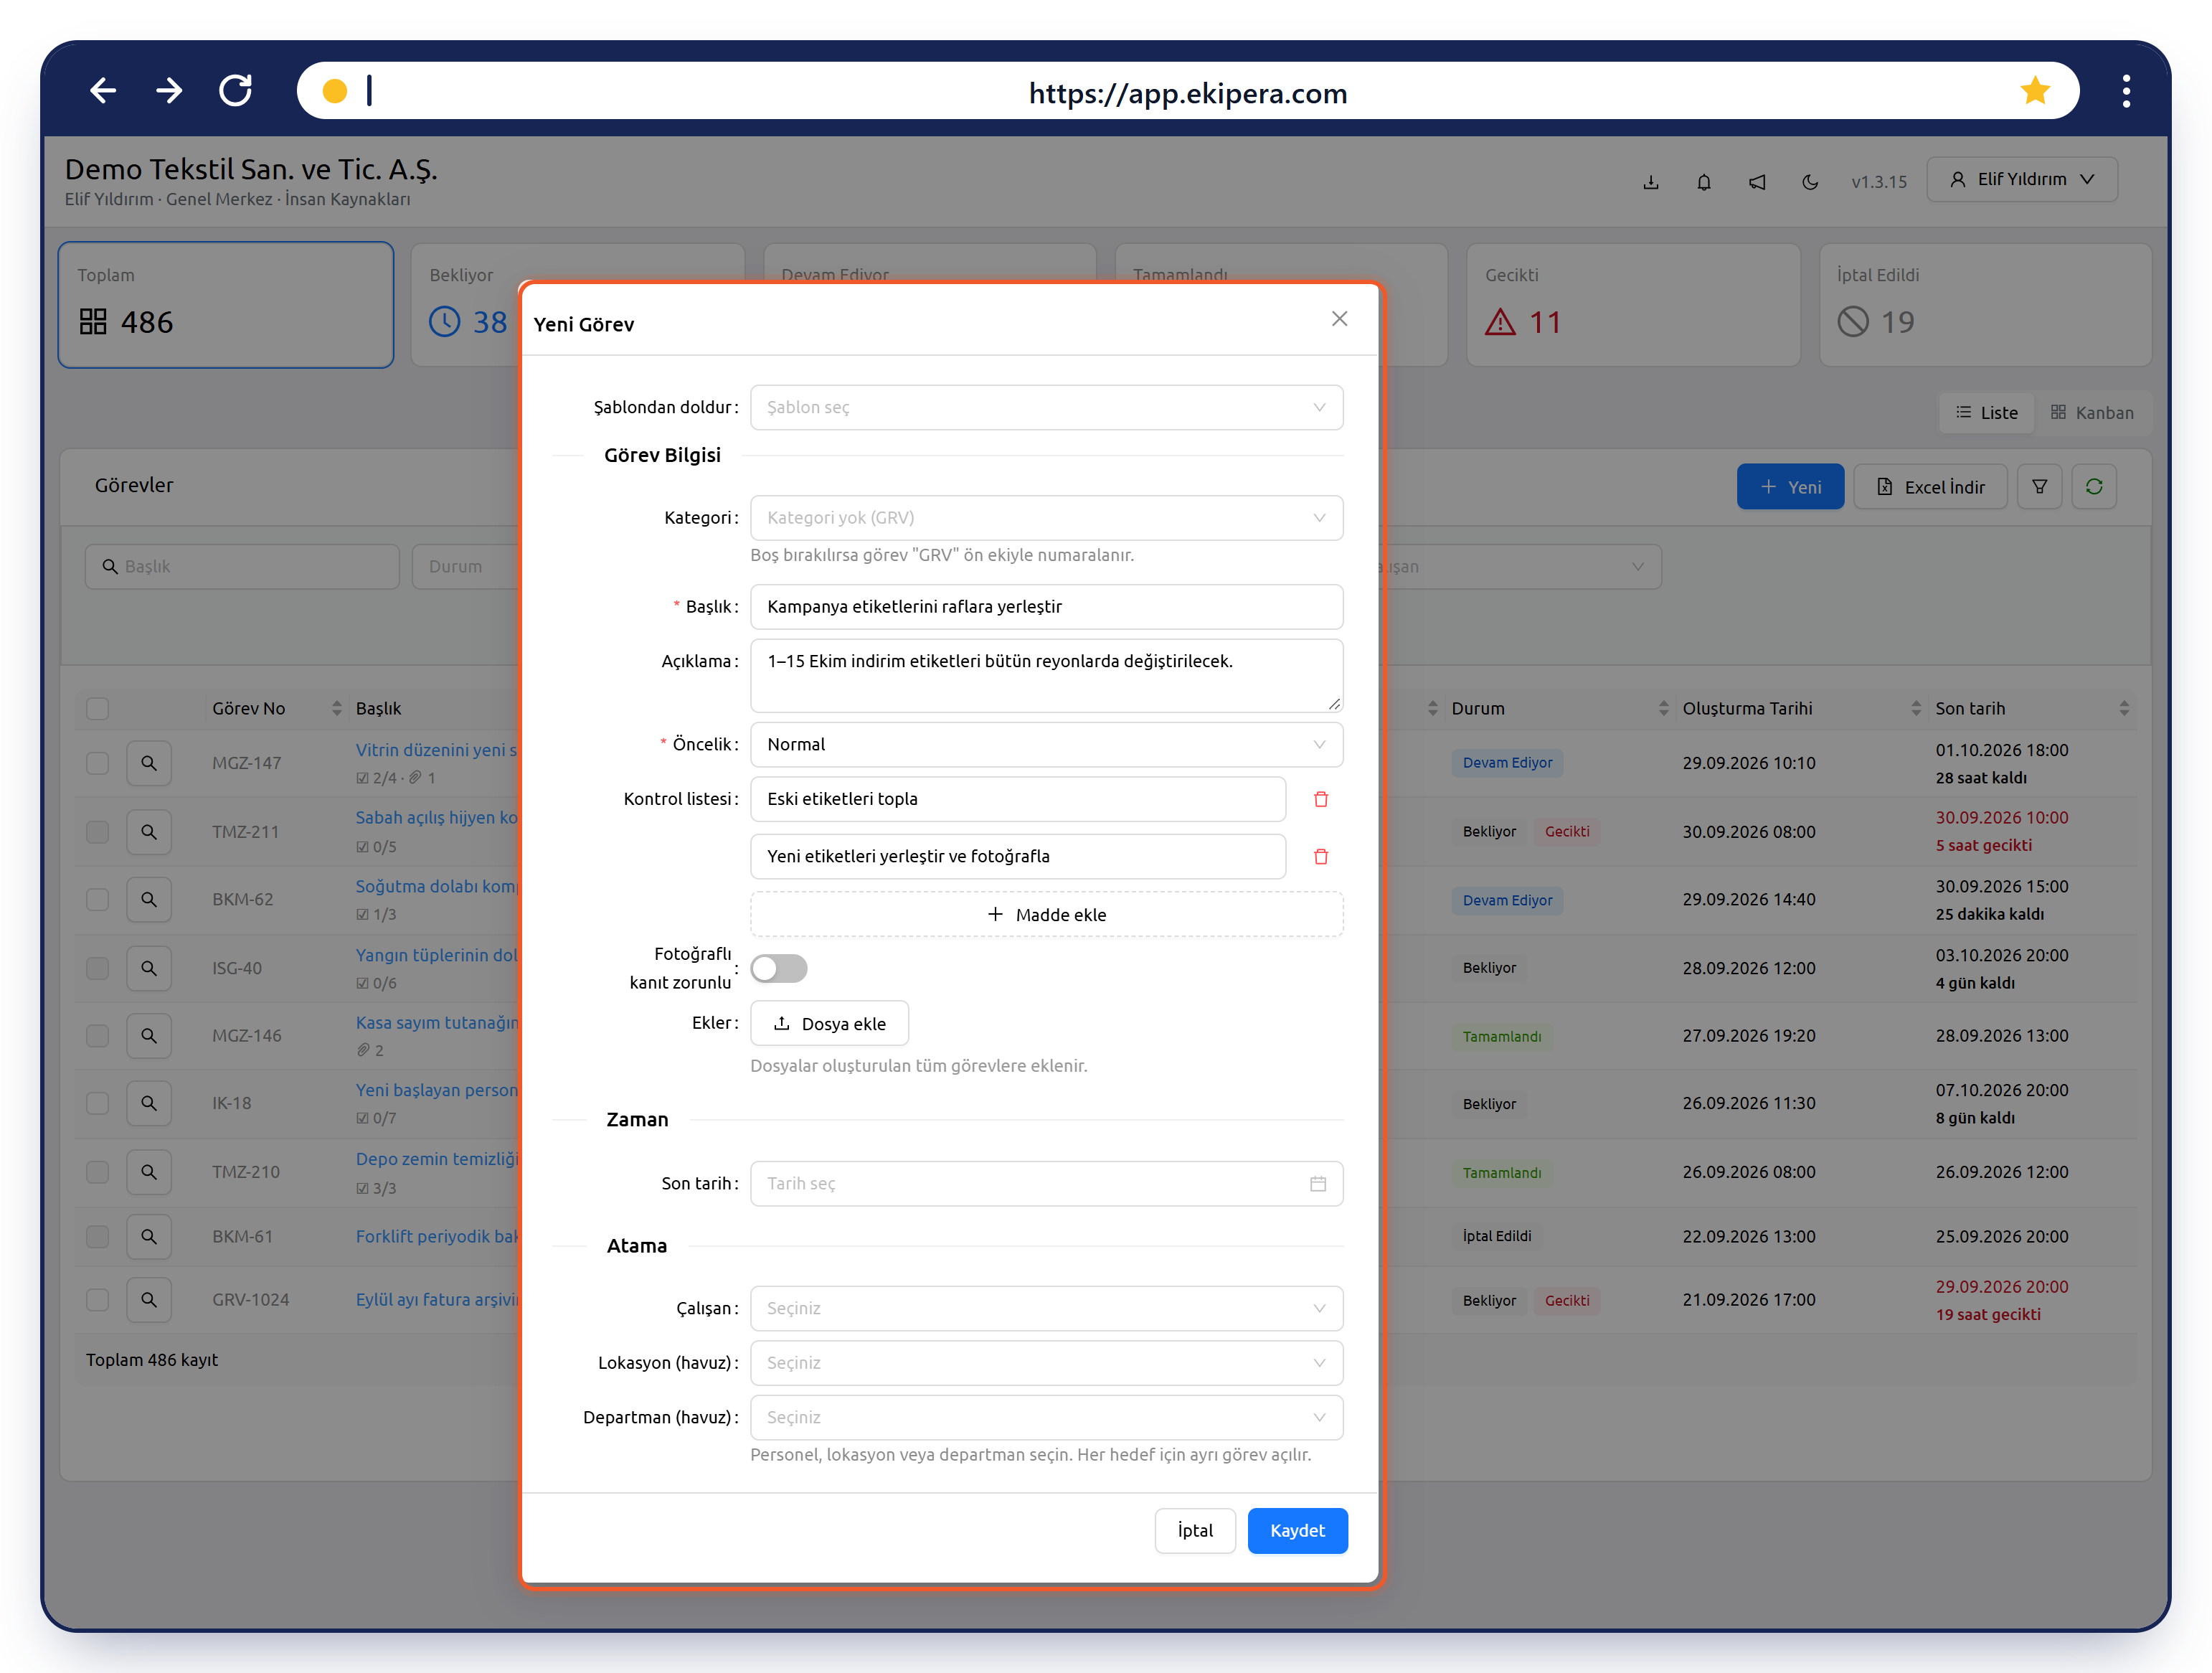This screenshot has width=2212, height=1673.
Task: Toggle 'Fotoğraflı kanıt zorunlu' switch
Action: click(x=779, y=968)
